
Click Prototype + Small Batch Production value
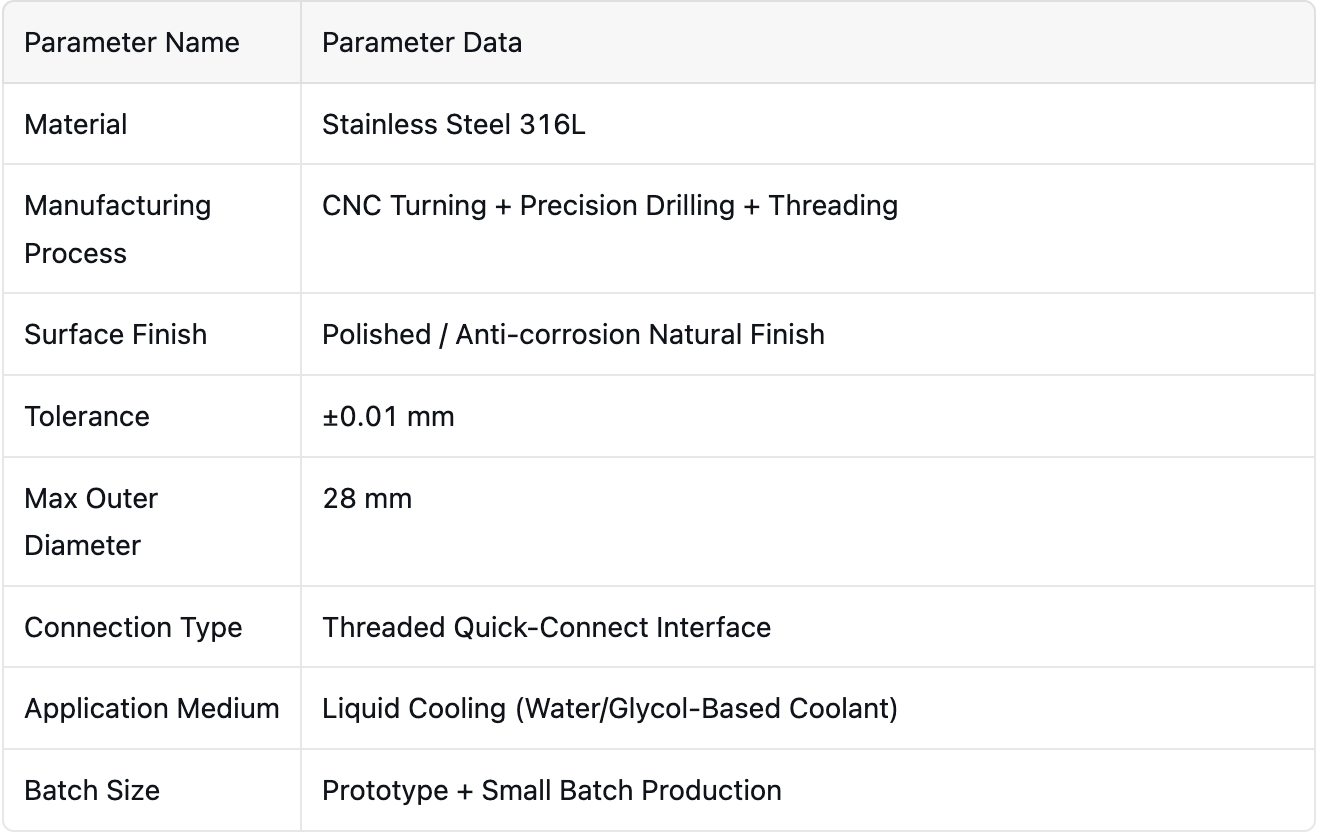coord(552,790)
